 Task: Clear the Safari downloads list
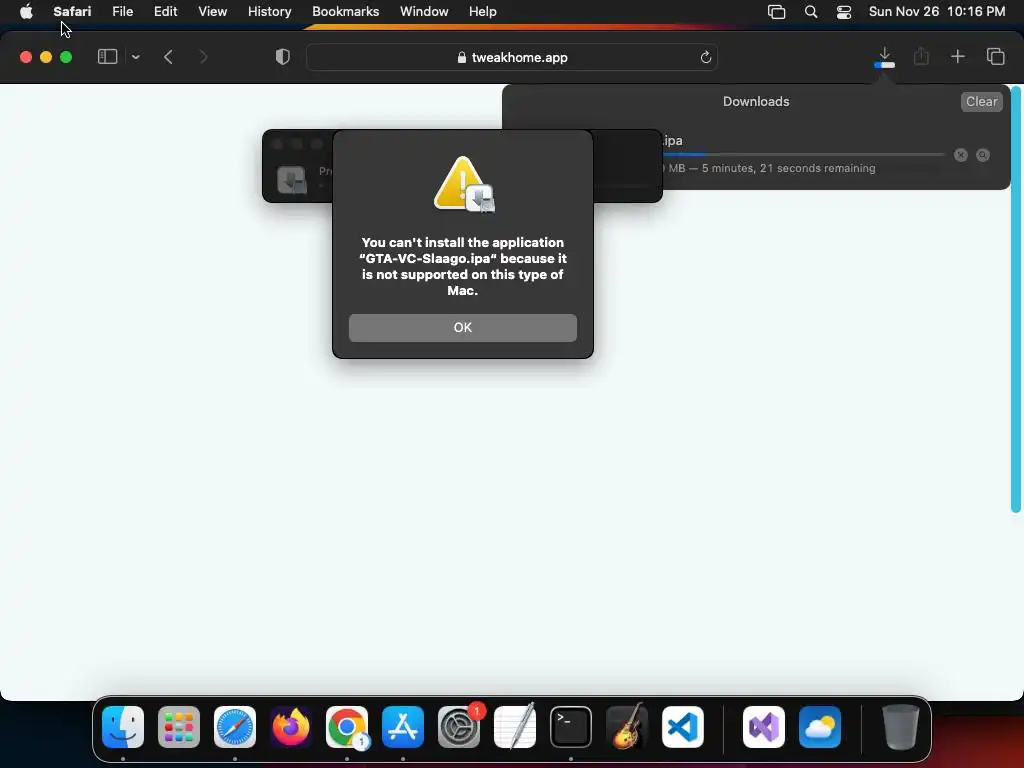[x=981, y=101]
